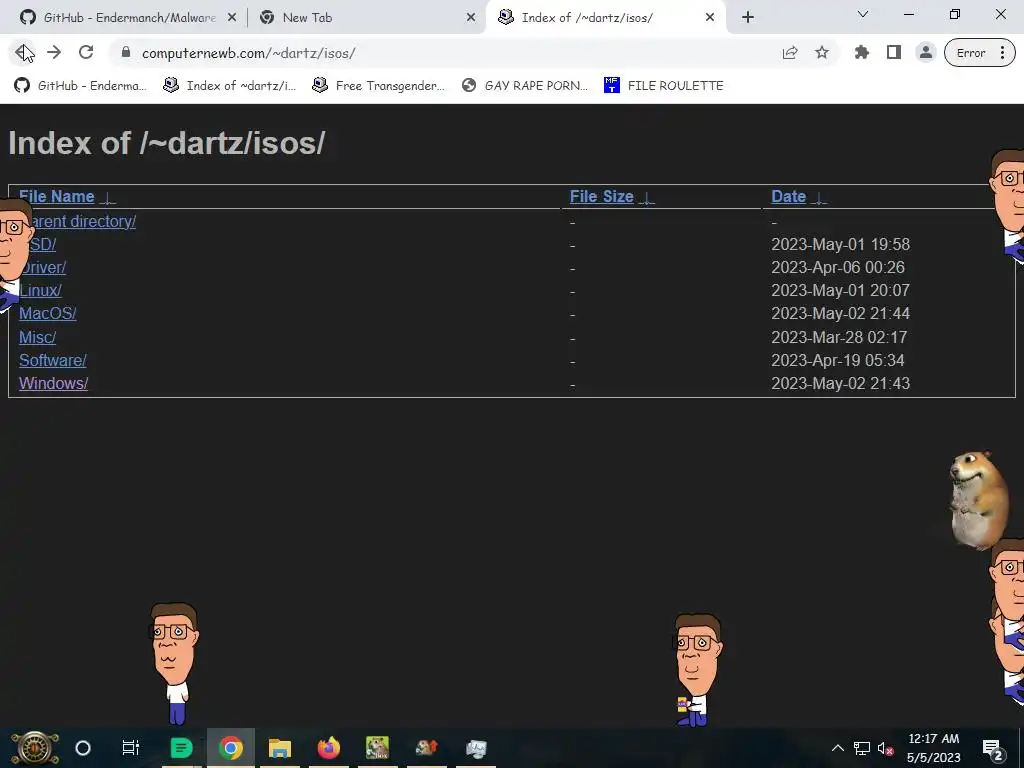
Task: Click the arrow beside File Name header
Action: click(x=108, y=198)
